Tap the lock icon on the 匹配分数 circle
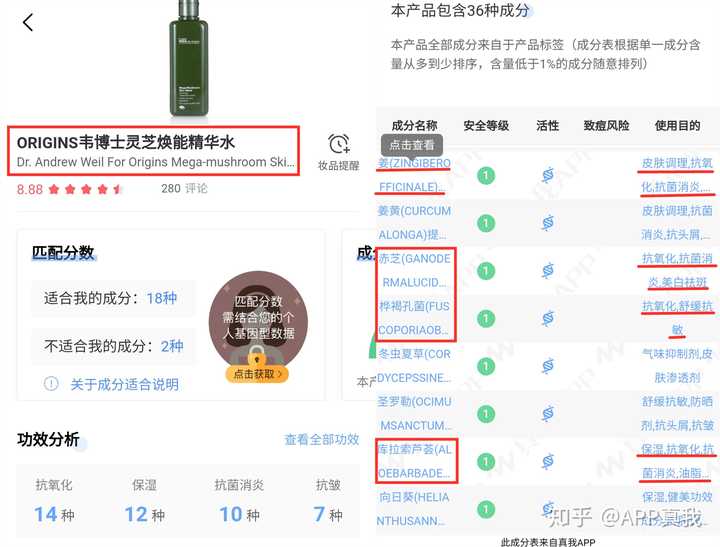 [x=256, y=355]
